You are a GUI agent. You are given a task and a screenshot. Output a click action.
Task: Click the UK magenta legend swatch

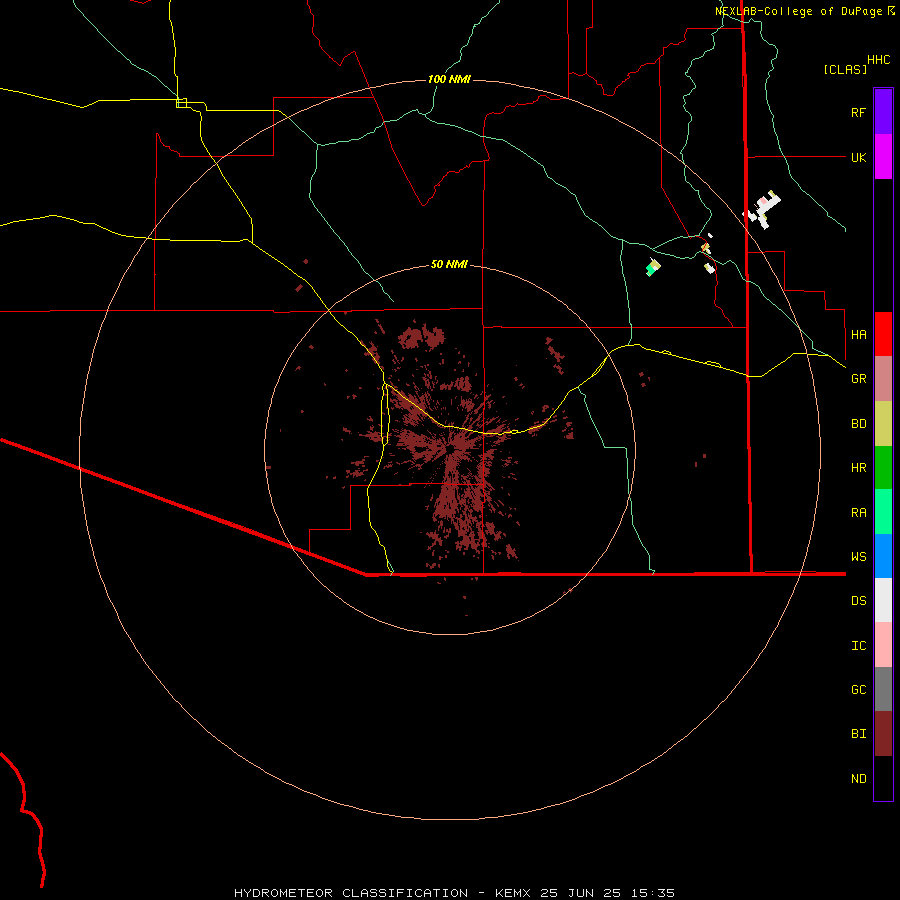(x=883, y=157)
